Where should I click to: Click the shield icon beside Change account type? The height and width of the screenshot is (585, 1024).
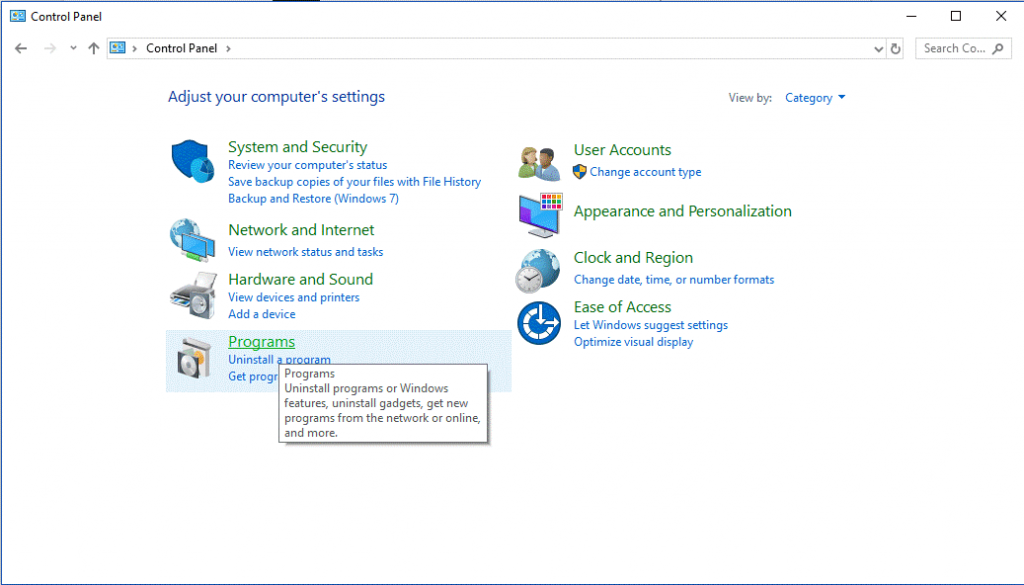579,172
